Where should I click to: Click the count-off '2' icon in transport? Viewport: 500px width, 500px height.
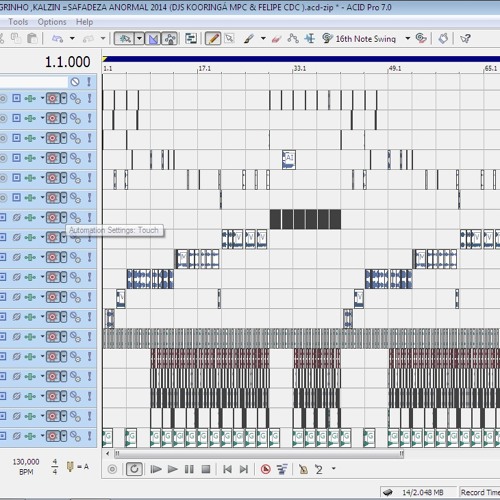(319, 470)
